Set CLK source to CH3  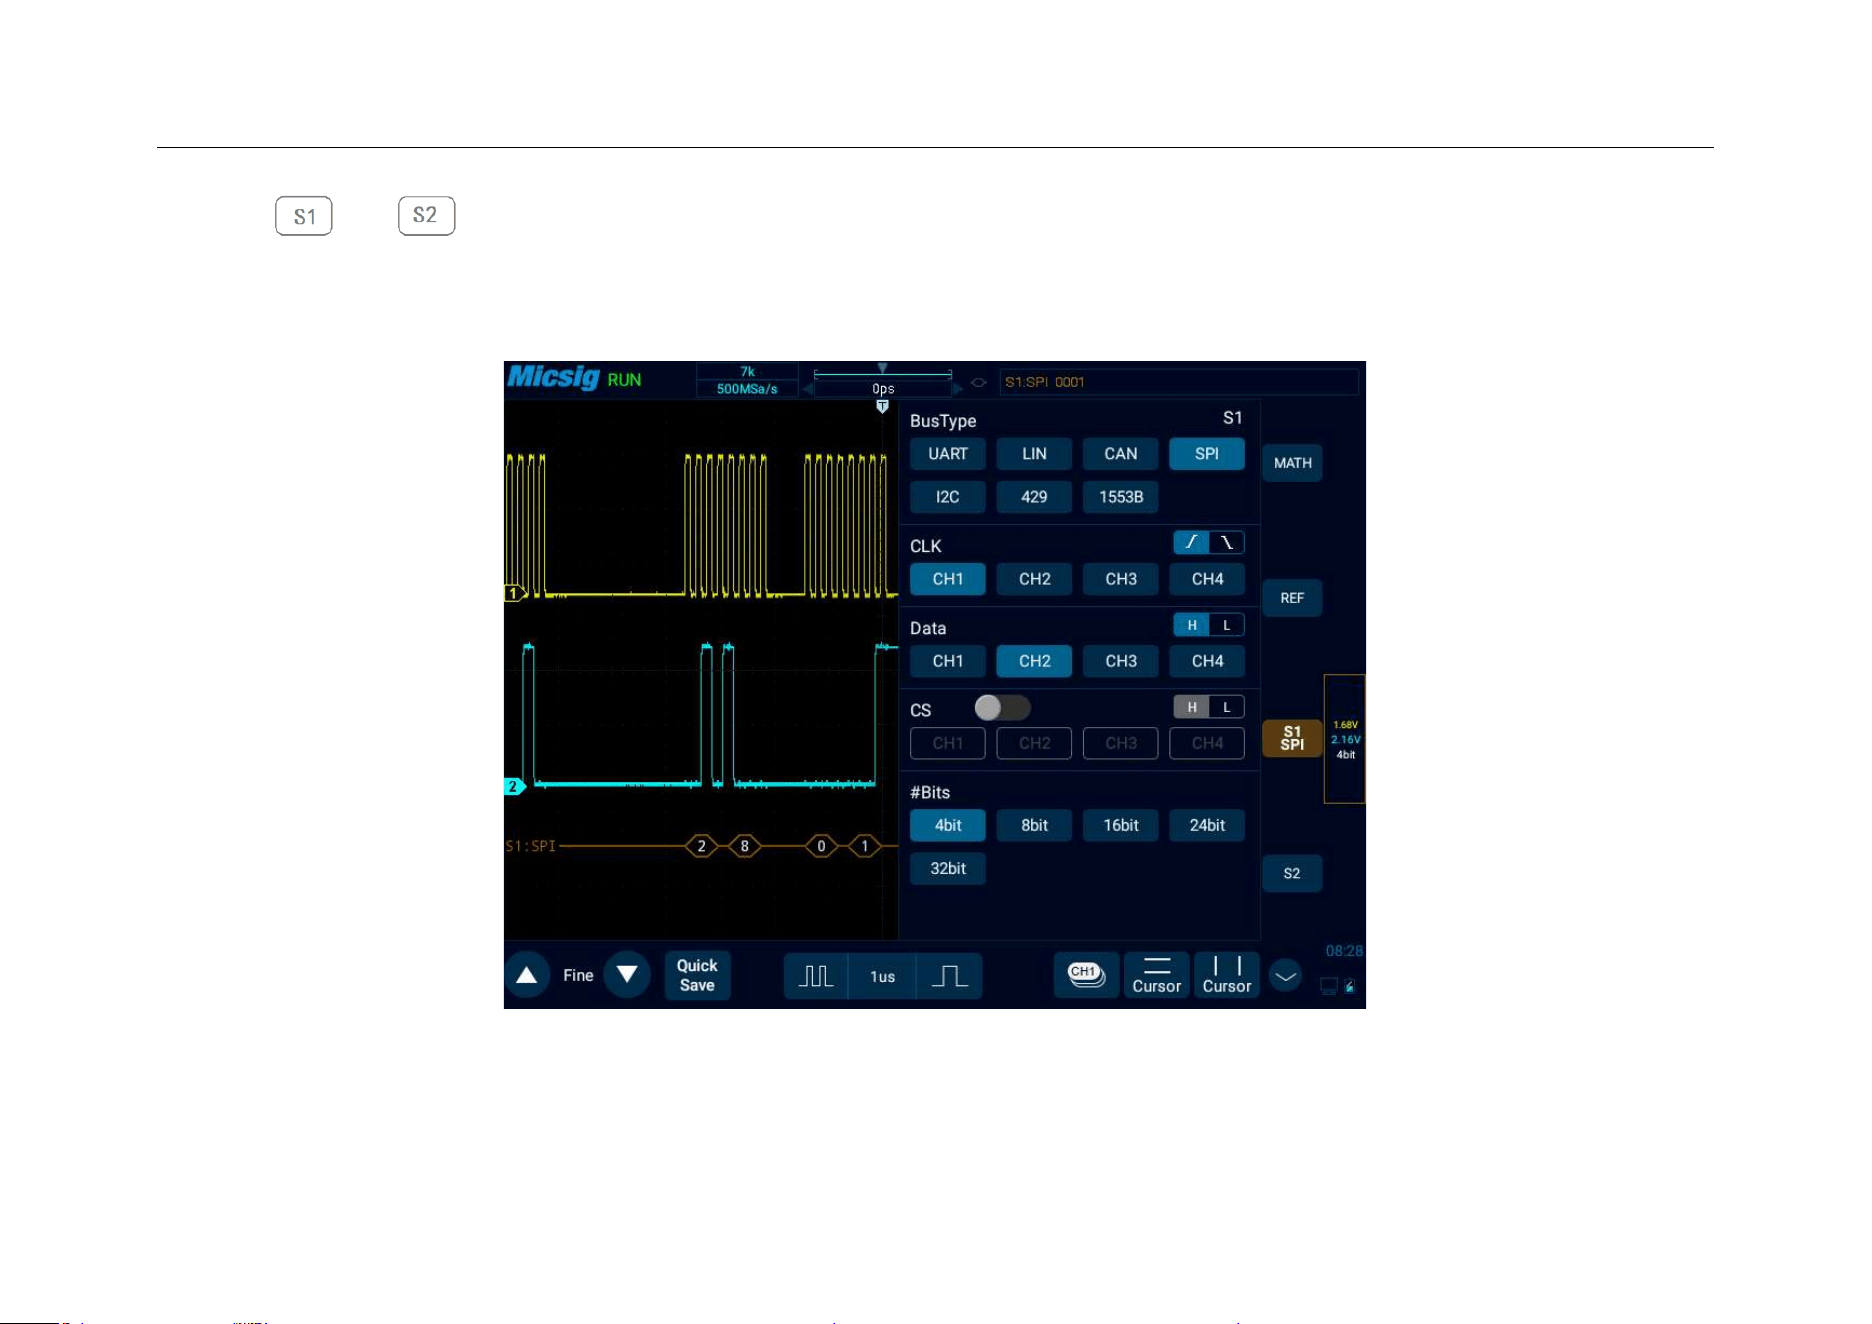1120,579
